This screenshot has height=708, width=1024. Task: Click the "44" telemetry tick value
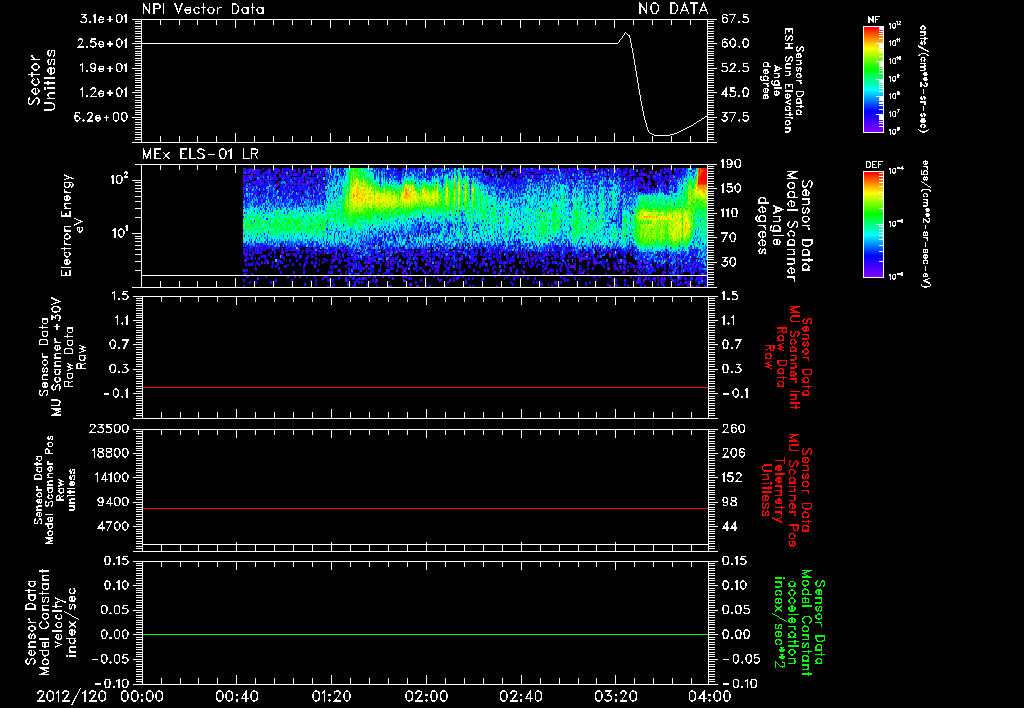coord(728,526)
